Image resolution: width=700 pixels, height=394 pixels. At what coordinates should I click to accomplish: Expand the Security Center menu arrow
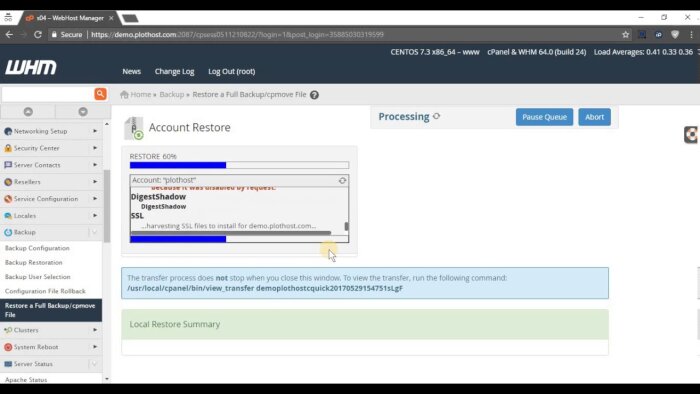[95, 148]
